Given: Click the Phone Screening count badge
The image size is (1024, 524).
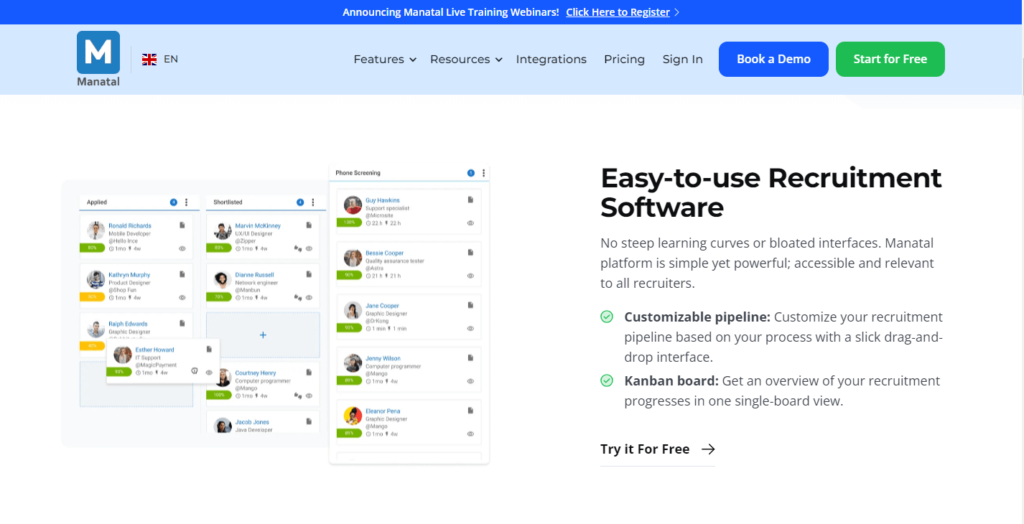Looking at the screenshot, I should (x=470, y=173).
